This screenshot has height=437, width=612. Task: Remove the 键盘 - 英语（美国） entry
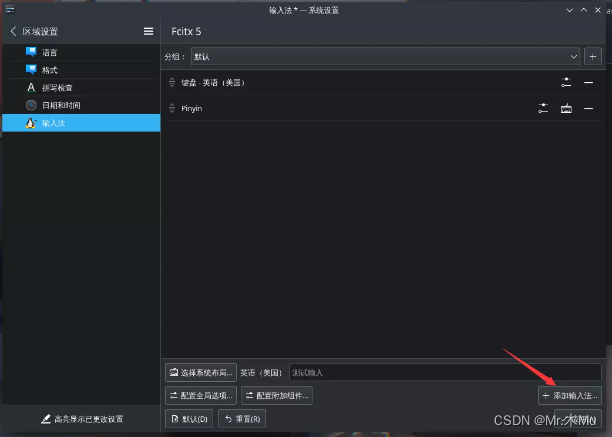[589, 82]
